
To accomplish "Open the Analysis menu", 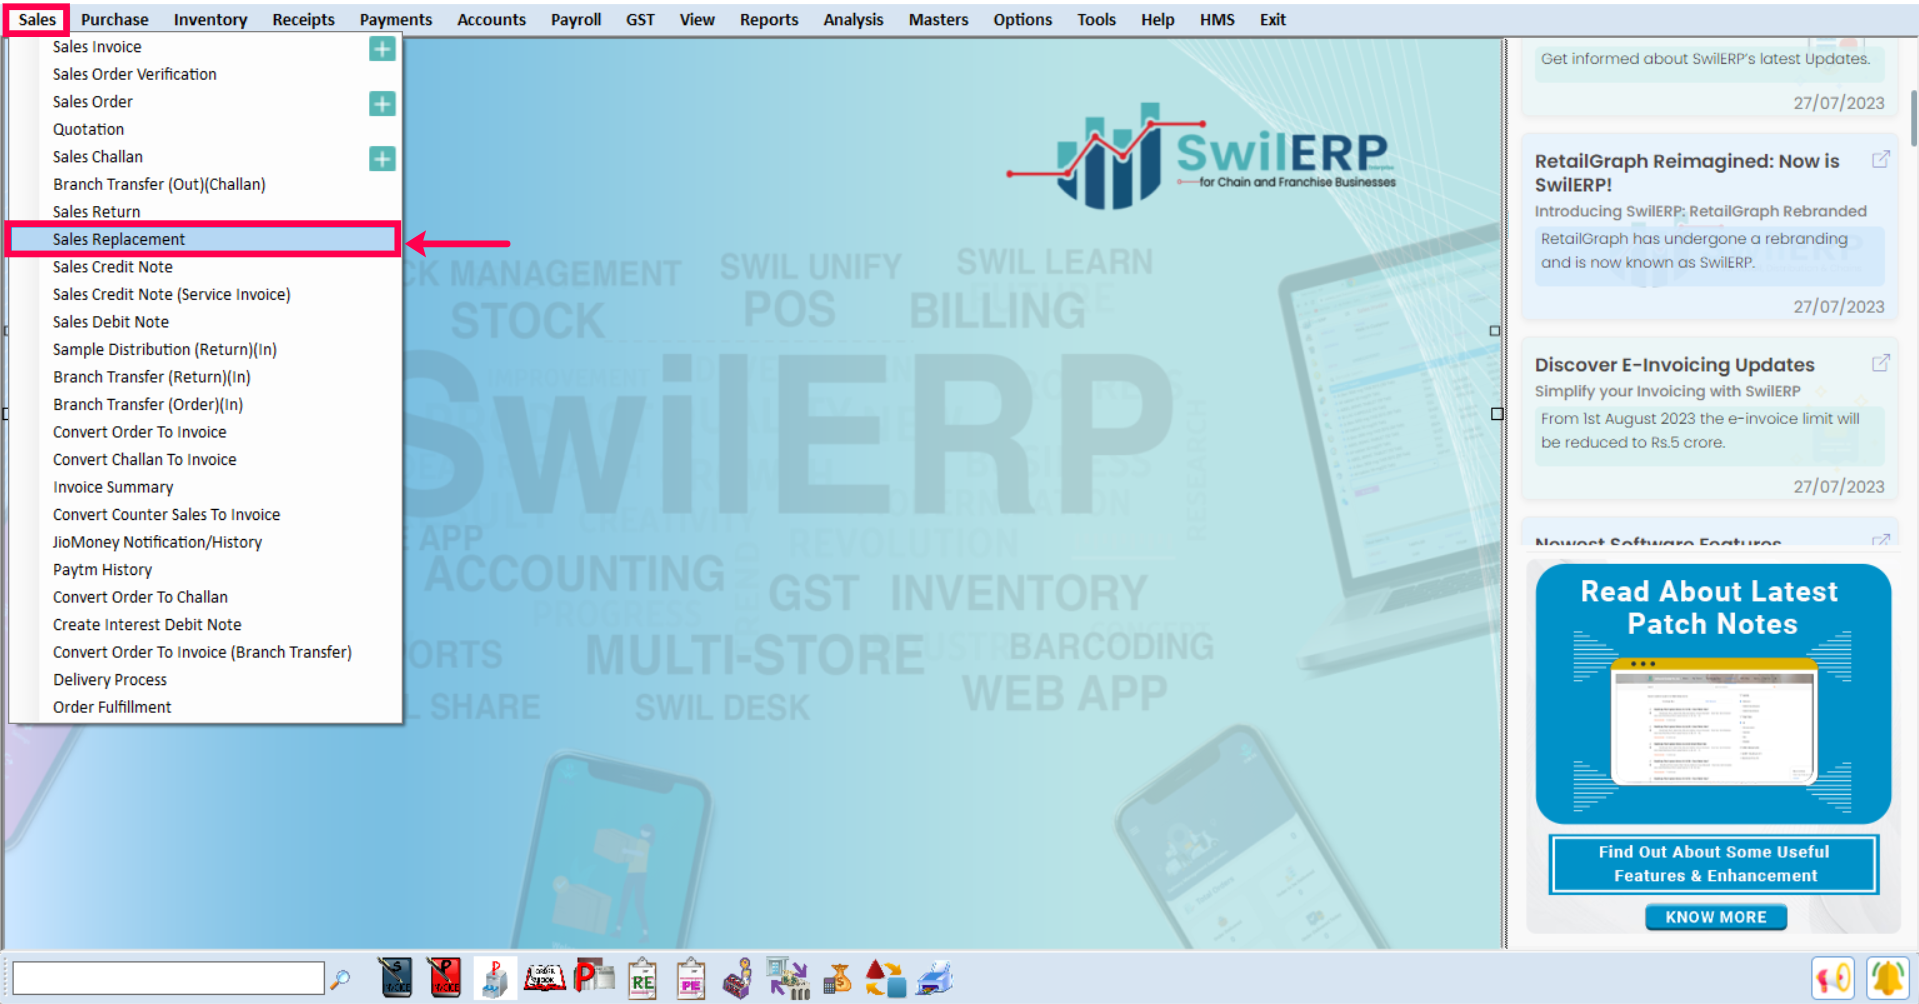I will click(x=853, y=19).
